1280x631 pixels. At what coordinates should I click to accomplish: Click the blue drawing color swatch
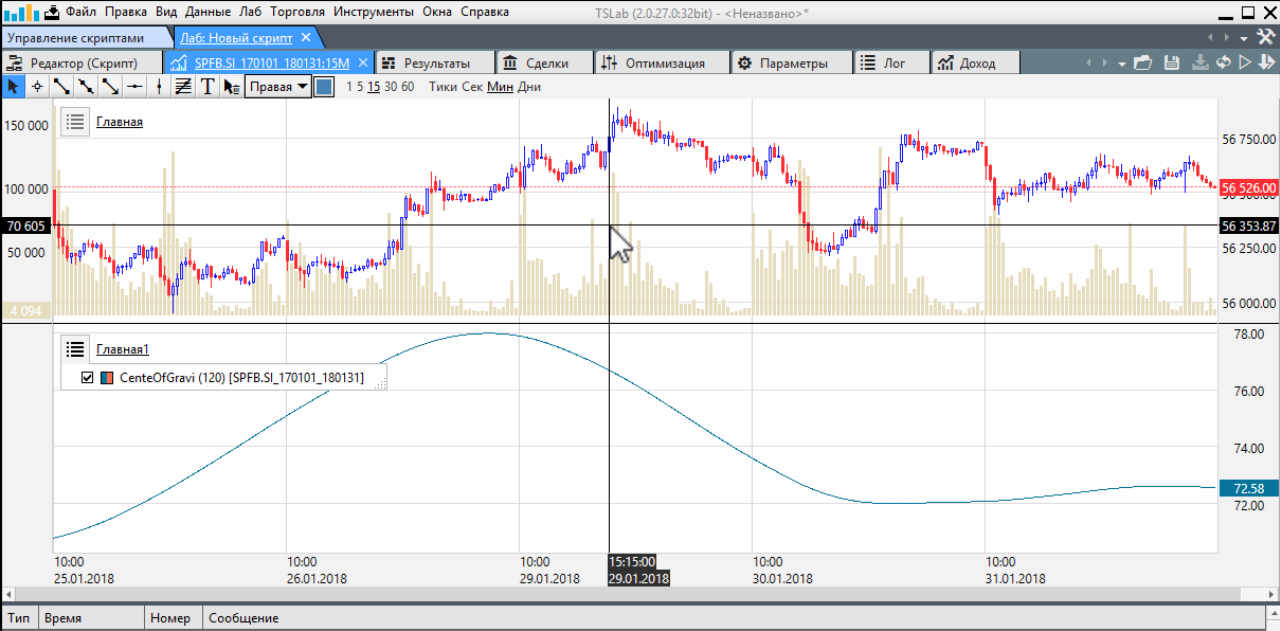point(324,87)
